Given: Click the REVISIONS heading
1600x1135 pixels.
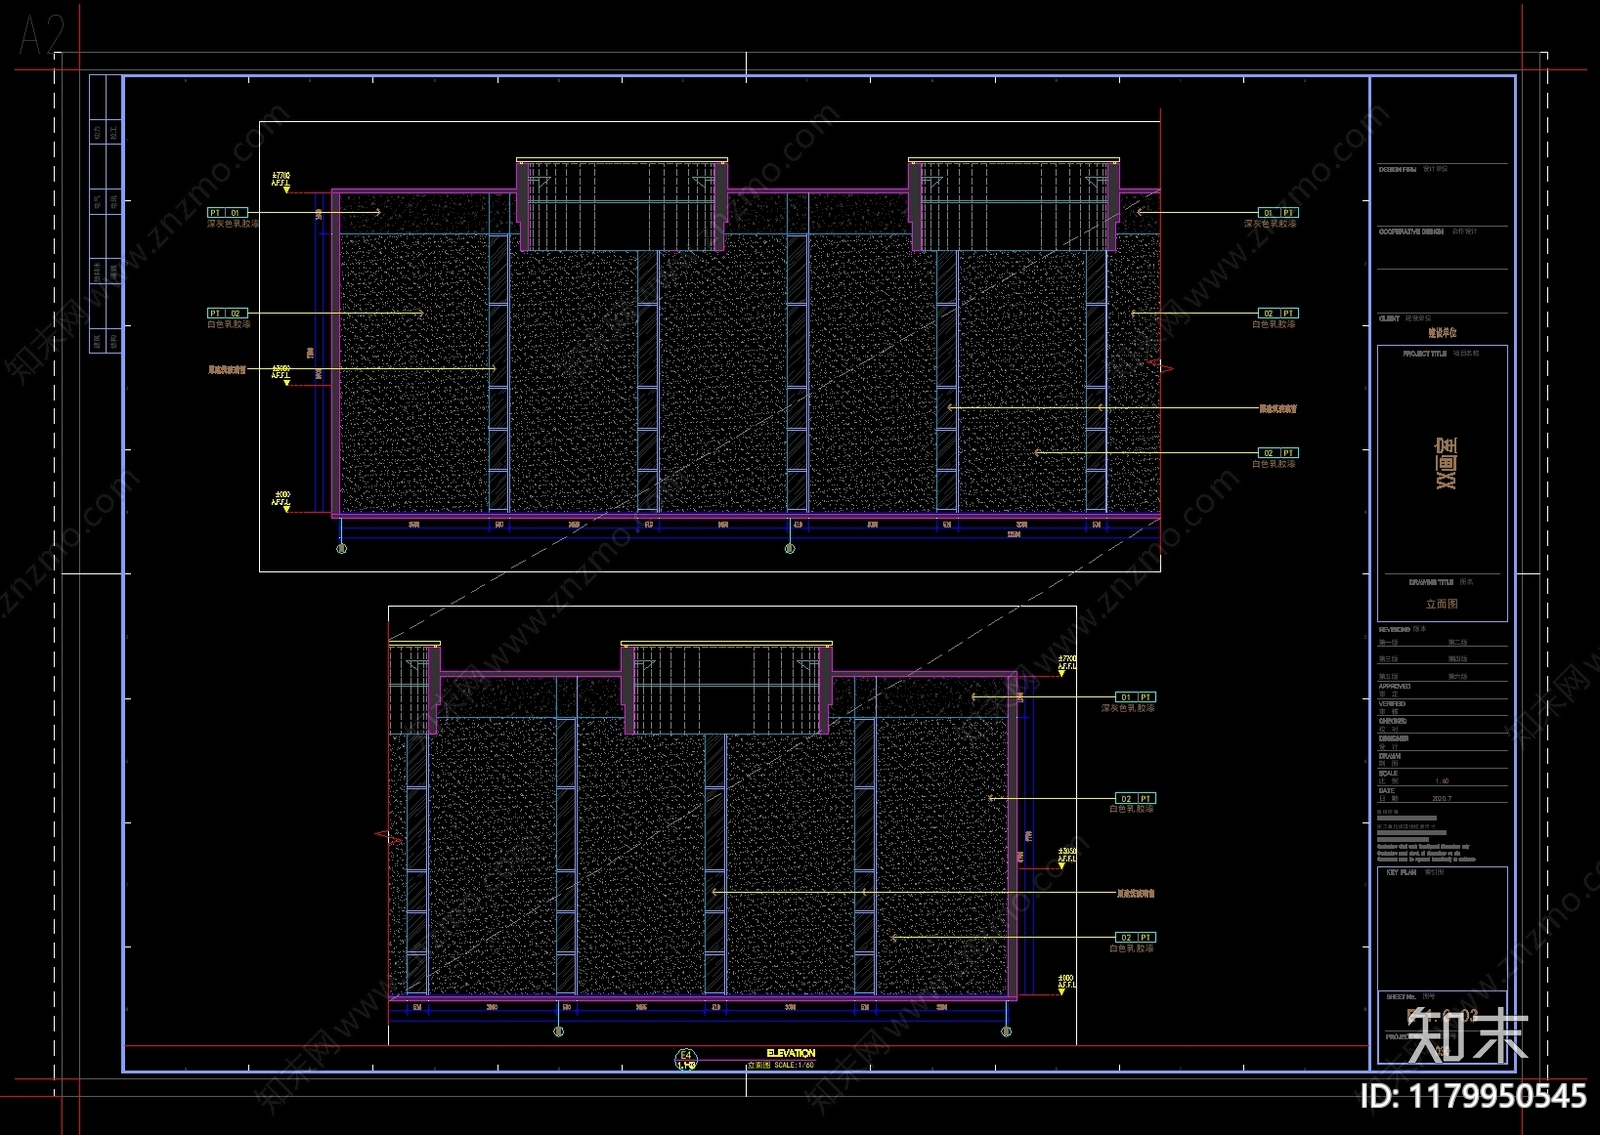Looking at the screenshot, I should [1394, 630].
